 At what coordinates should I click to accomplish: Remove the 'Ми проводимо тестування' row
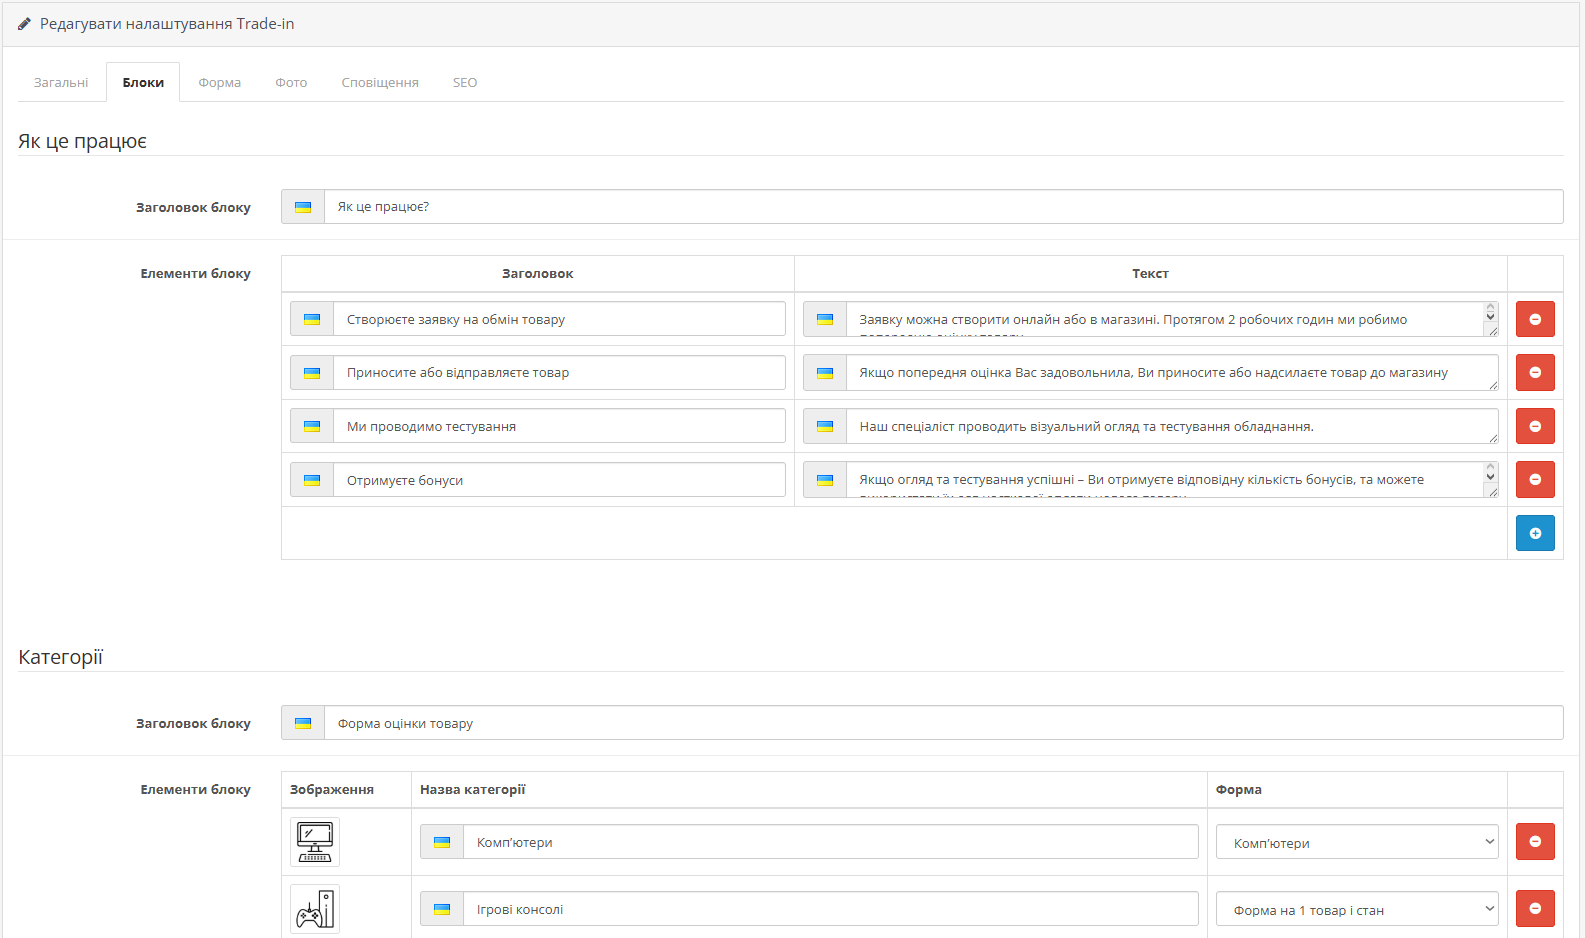coord(1535,426)
